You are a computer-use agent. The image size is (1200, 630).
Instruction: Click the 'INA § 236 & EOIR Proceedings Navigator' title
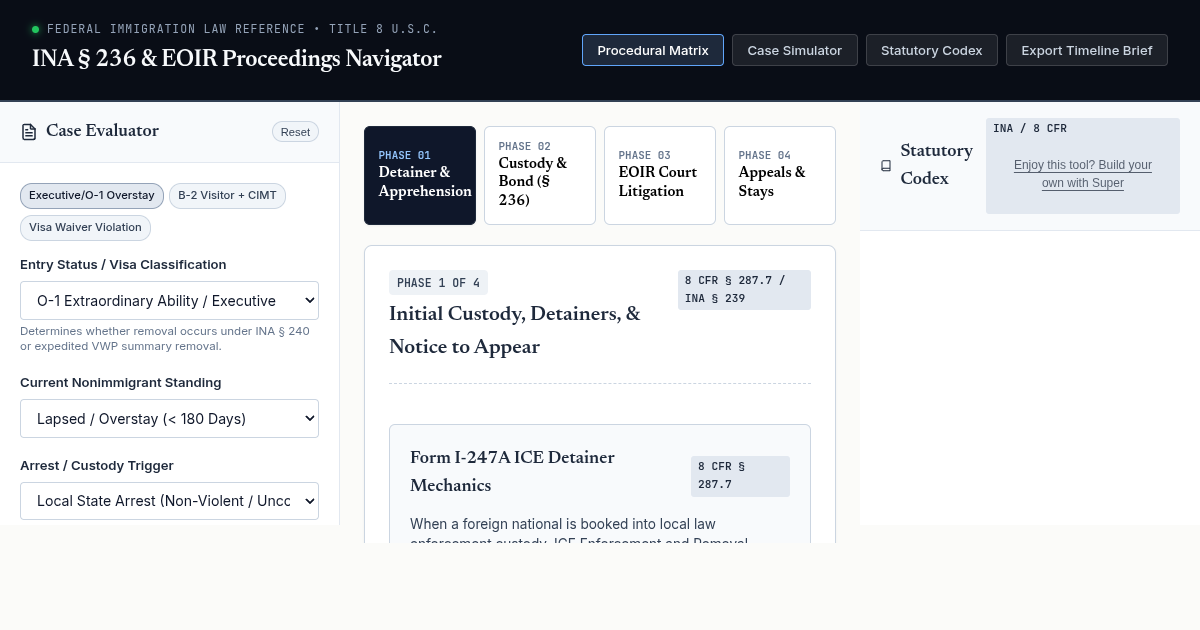tap(236, 58)
